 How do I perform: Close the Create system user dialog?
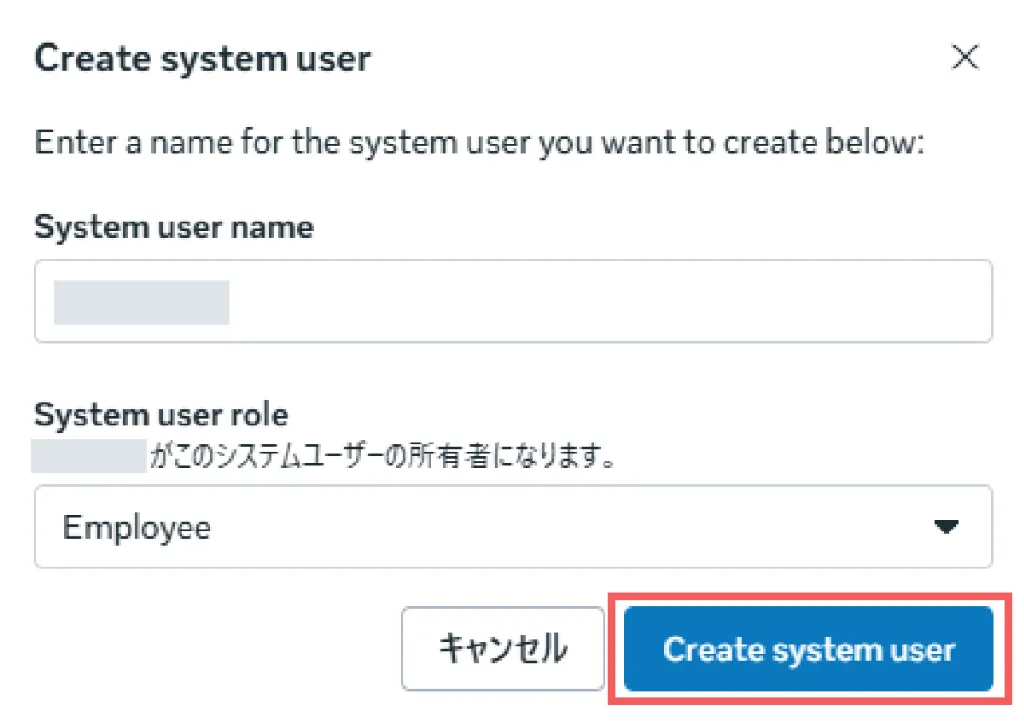pyautogui.click(x=964, y=58)
